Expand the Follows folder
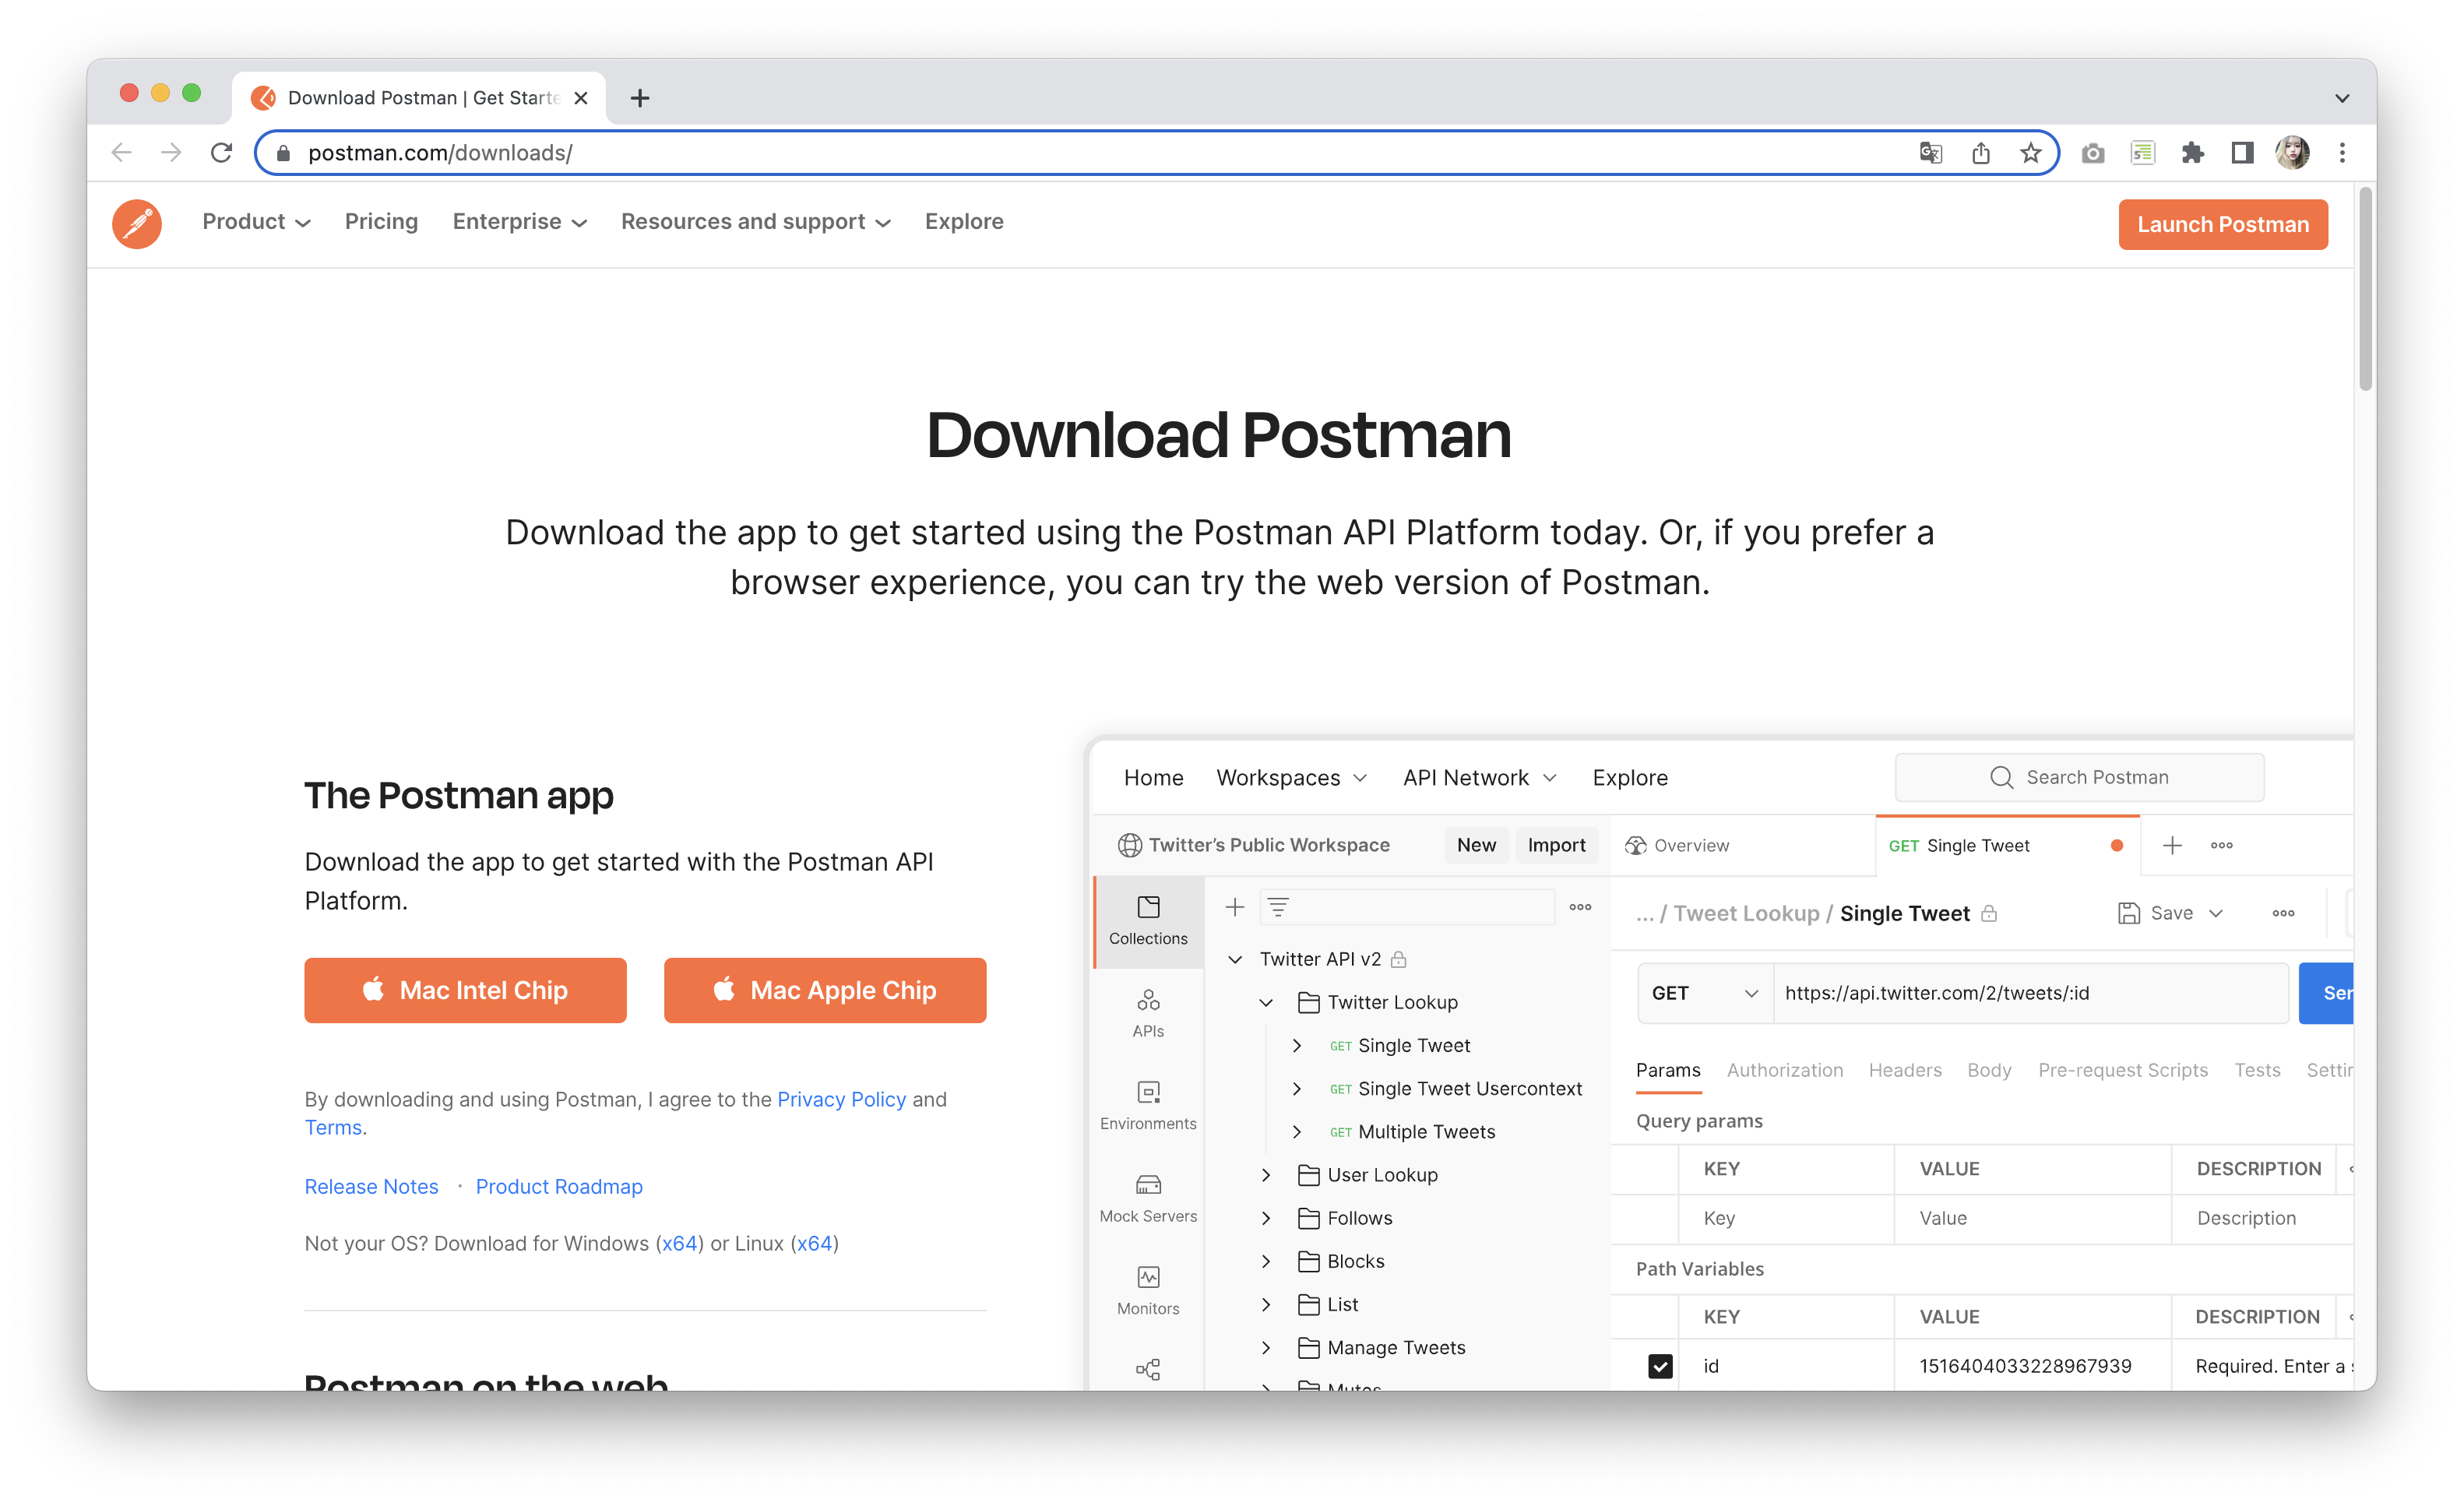Screen dimensions: 2464x1506 (x=1266, y=1218)
